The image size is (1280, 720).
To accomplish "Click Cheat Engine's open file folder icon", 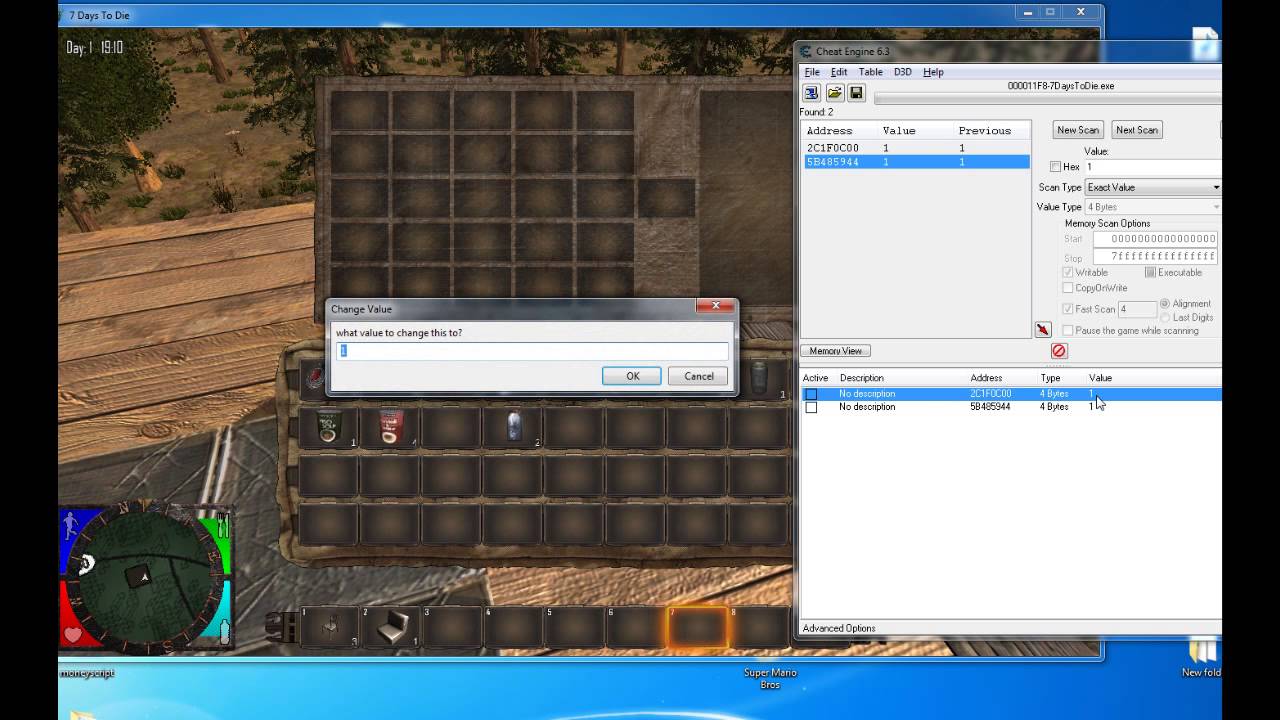I will [834, 93].
